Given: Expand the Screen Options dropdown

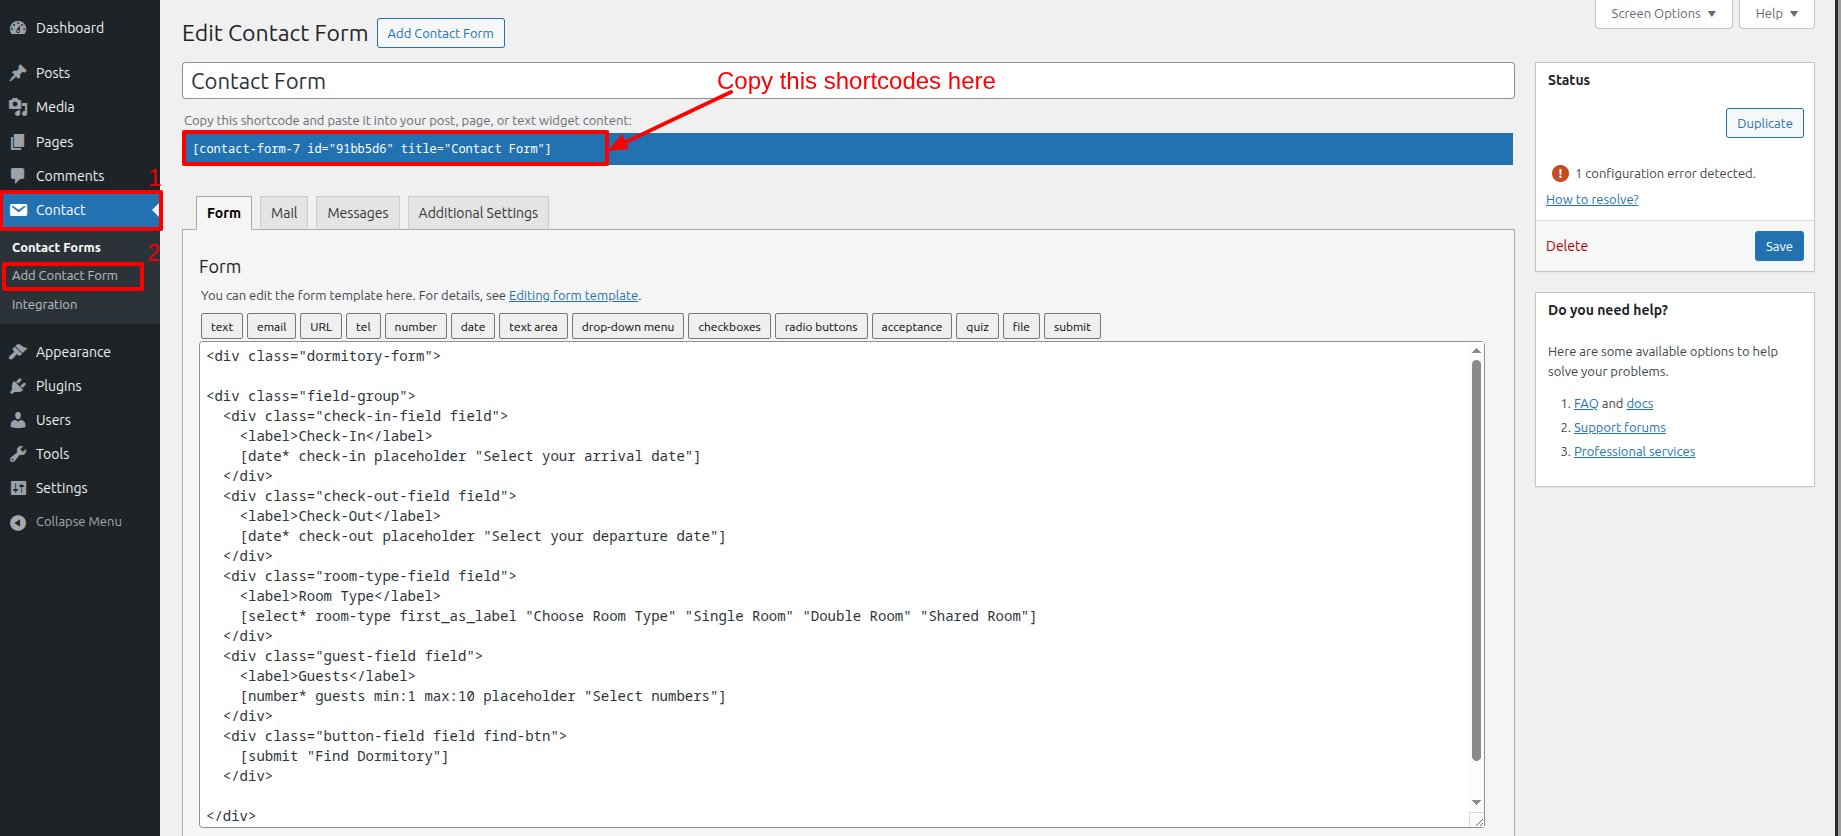Looking at the screenshot, I should 1663,14.
